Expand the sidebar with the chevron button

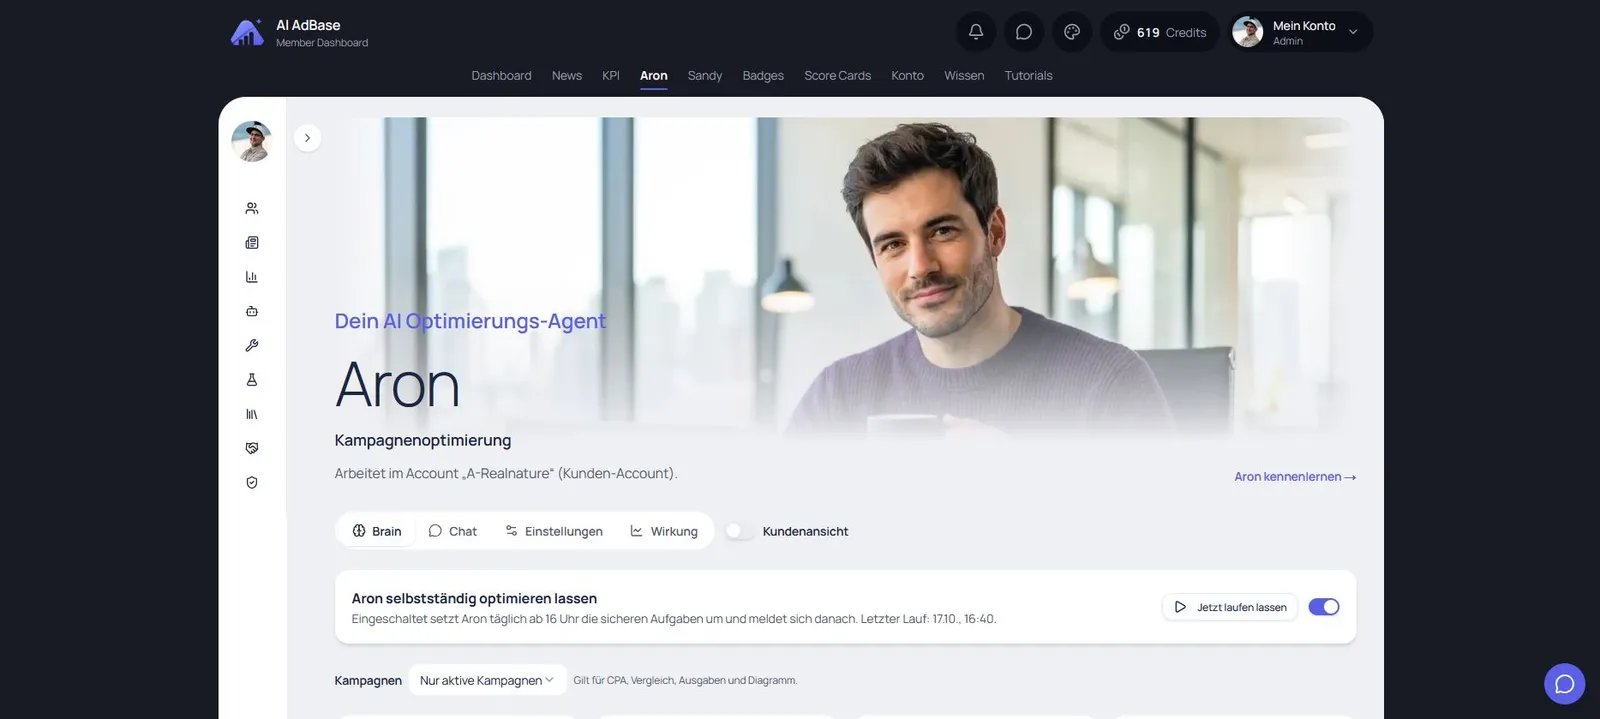tap(307, 138)
